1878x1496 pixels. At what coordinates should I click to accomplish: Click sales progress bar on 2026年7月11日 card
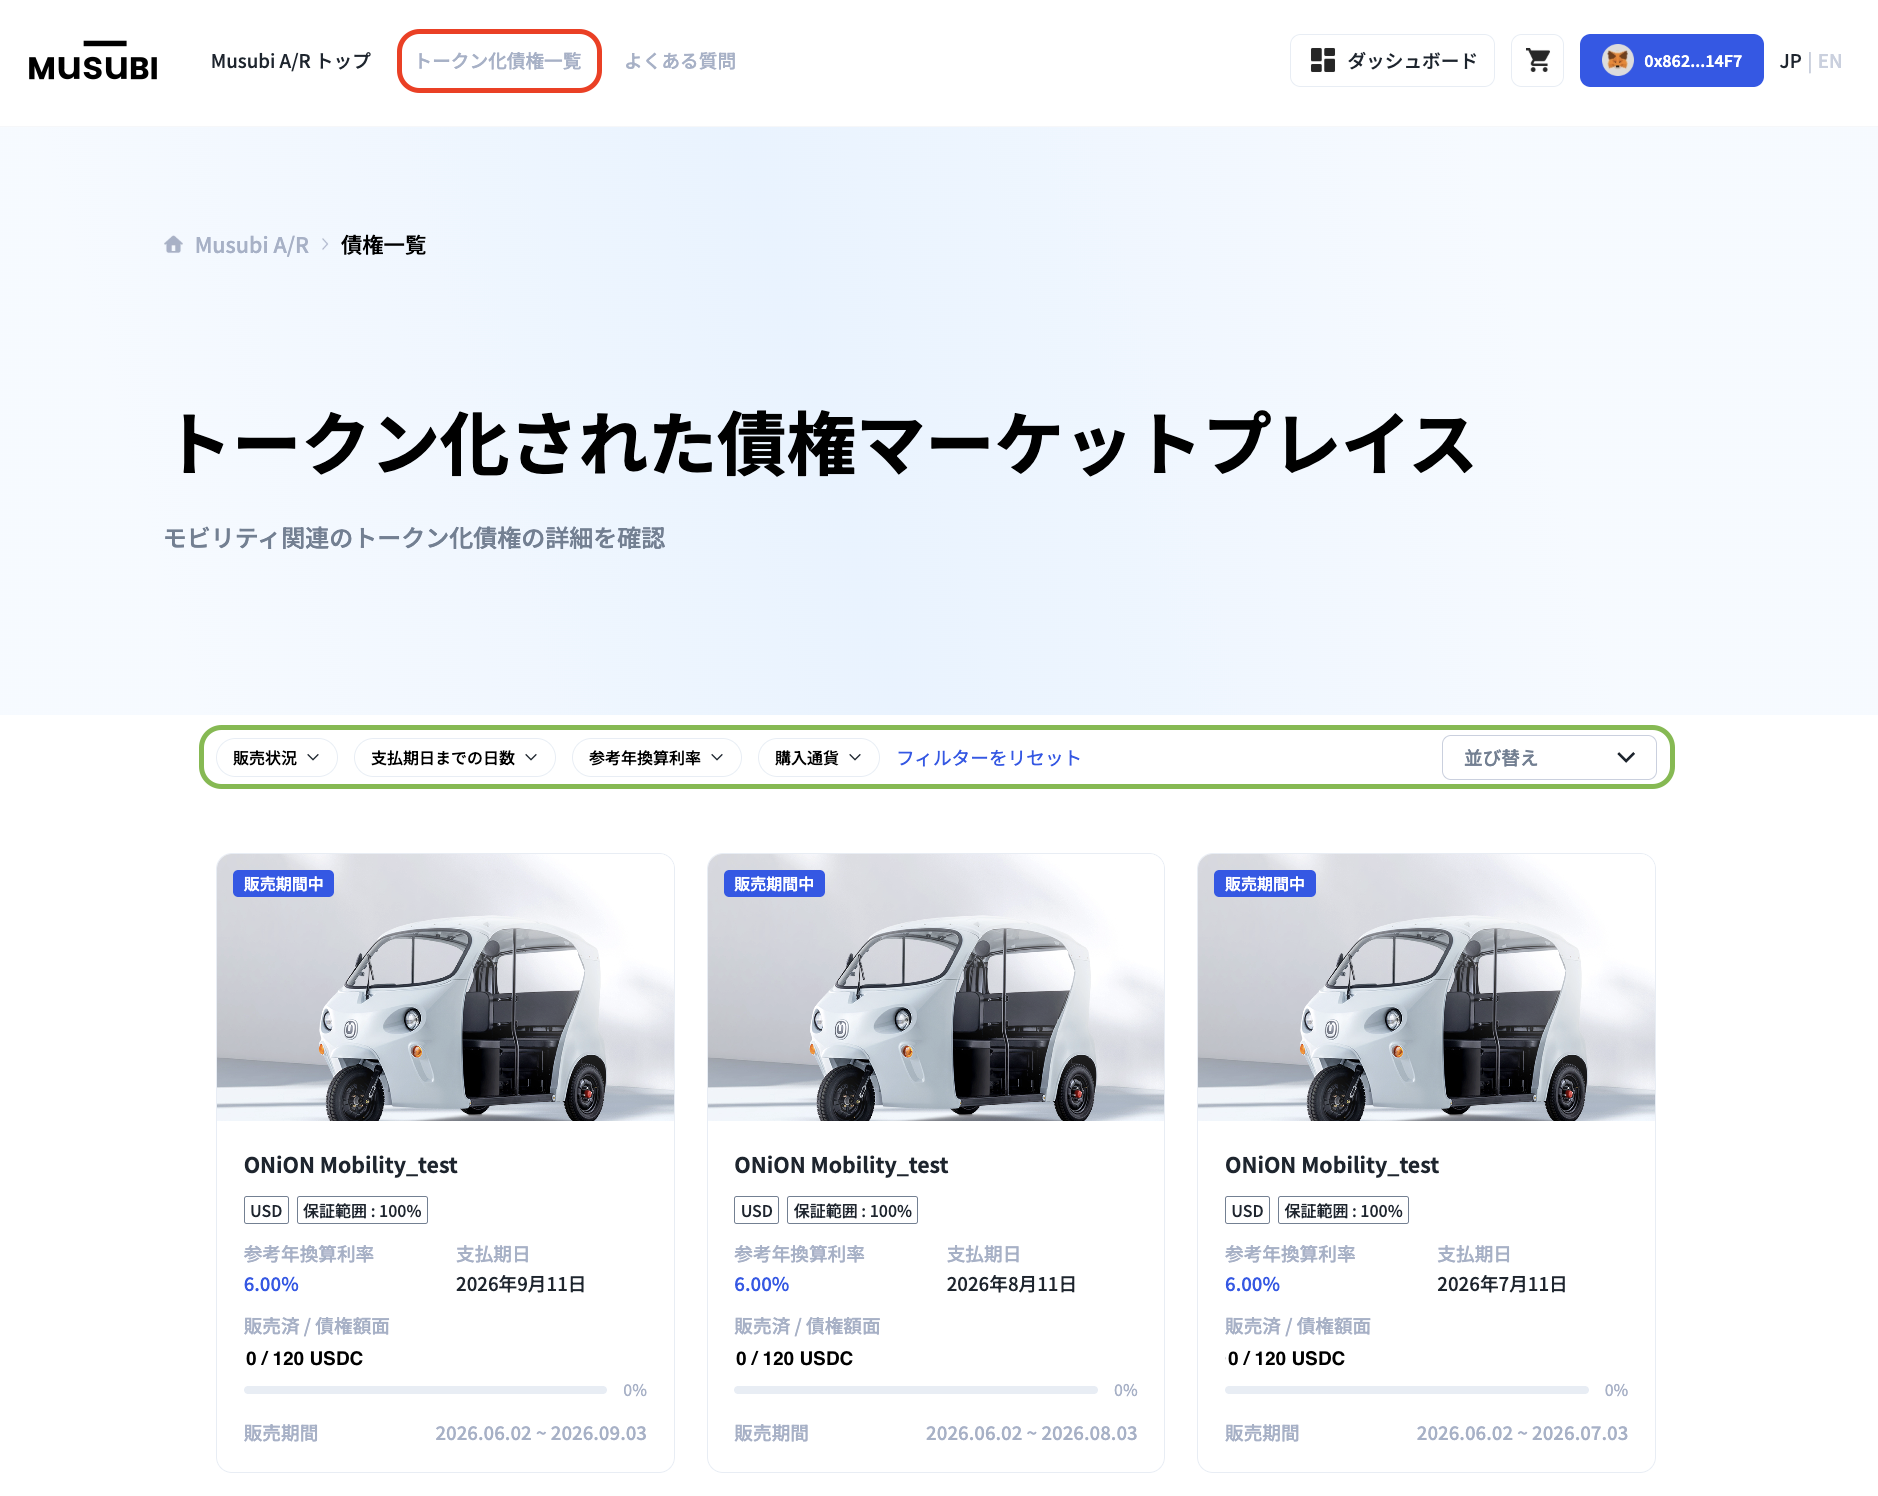point(1407,1390)
